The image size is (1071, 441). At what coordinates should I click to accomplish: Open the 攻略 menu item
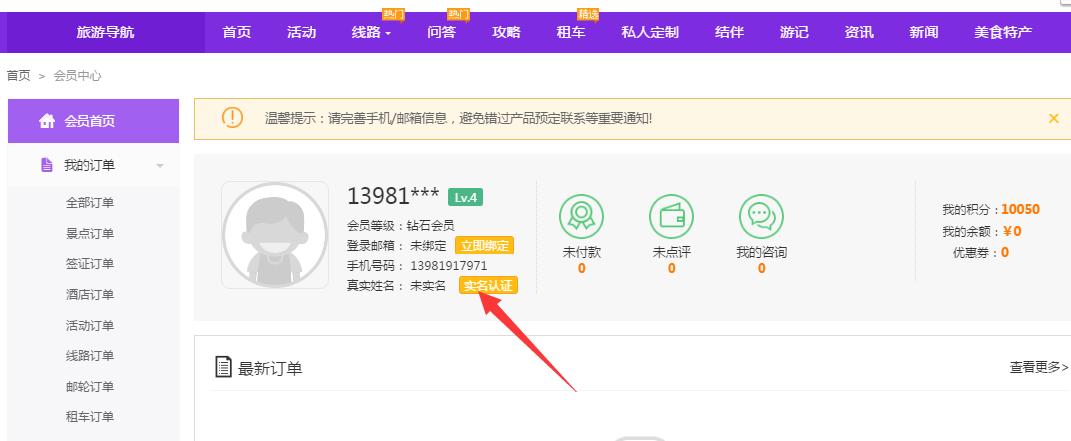pos(506,32)
